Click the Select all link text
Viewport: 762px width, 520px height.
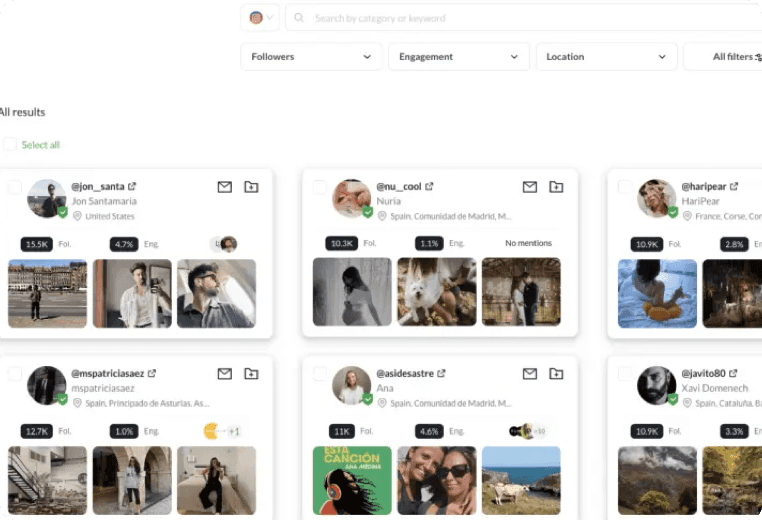pyautogui.click(x=41, y=145)
